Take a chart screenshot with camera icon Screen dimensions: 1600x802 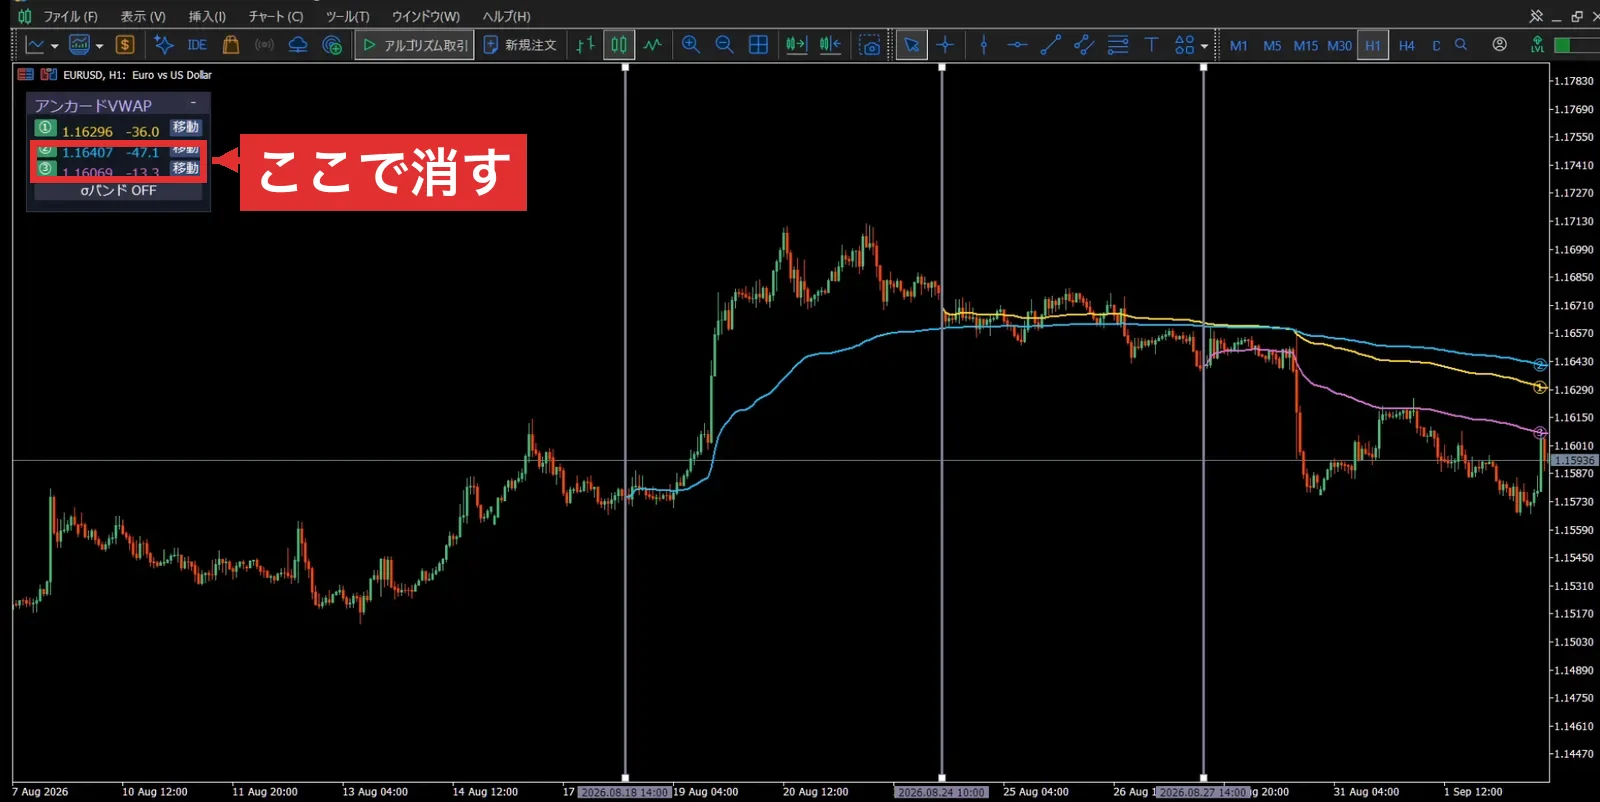[x=871, y=45]
